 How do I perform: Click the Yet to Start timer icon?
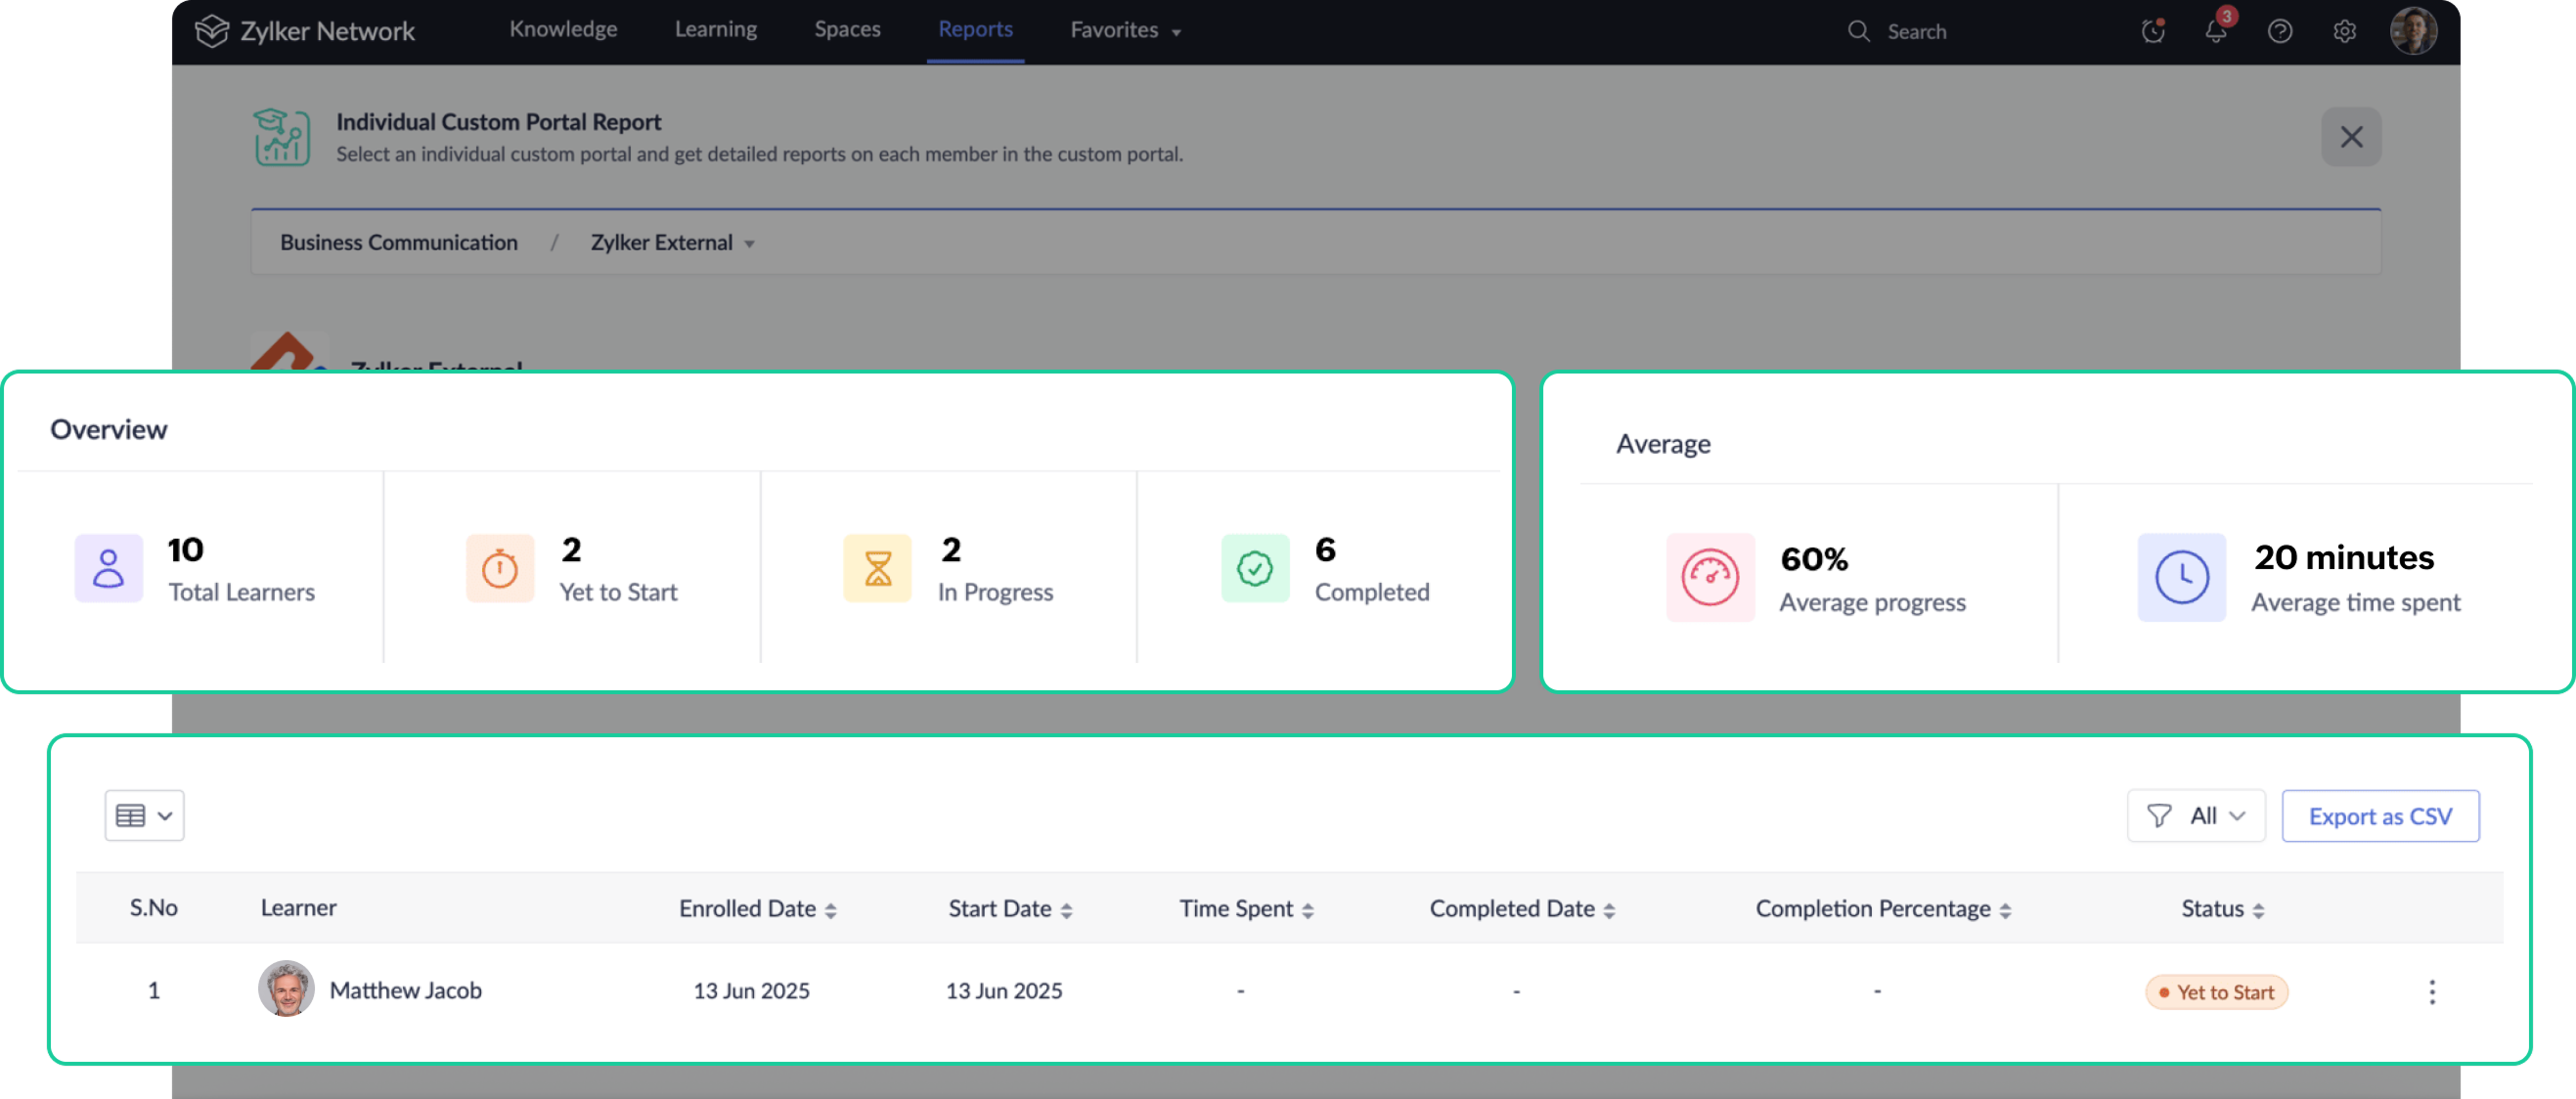click(x=500, y=568)
